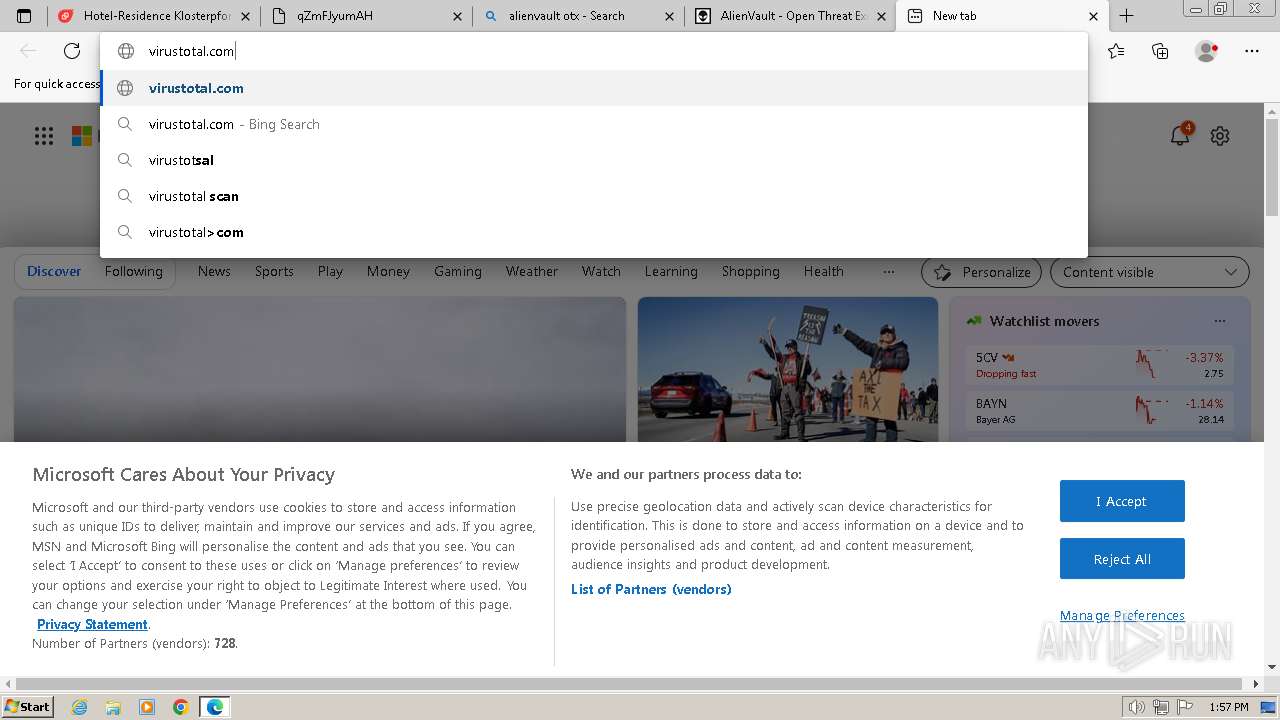Screen dimensions: 1280x720
Task: Launch Internet Explorer from the taskbar
Action: 80,707
